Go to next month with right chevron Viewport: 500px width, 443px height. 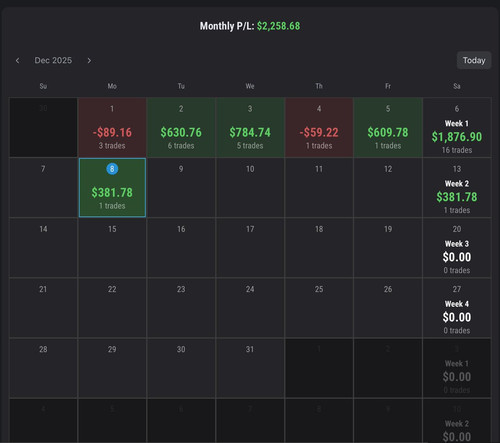[x=89, y=60]
